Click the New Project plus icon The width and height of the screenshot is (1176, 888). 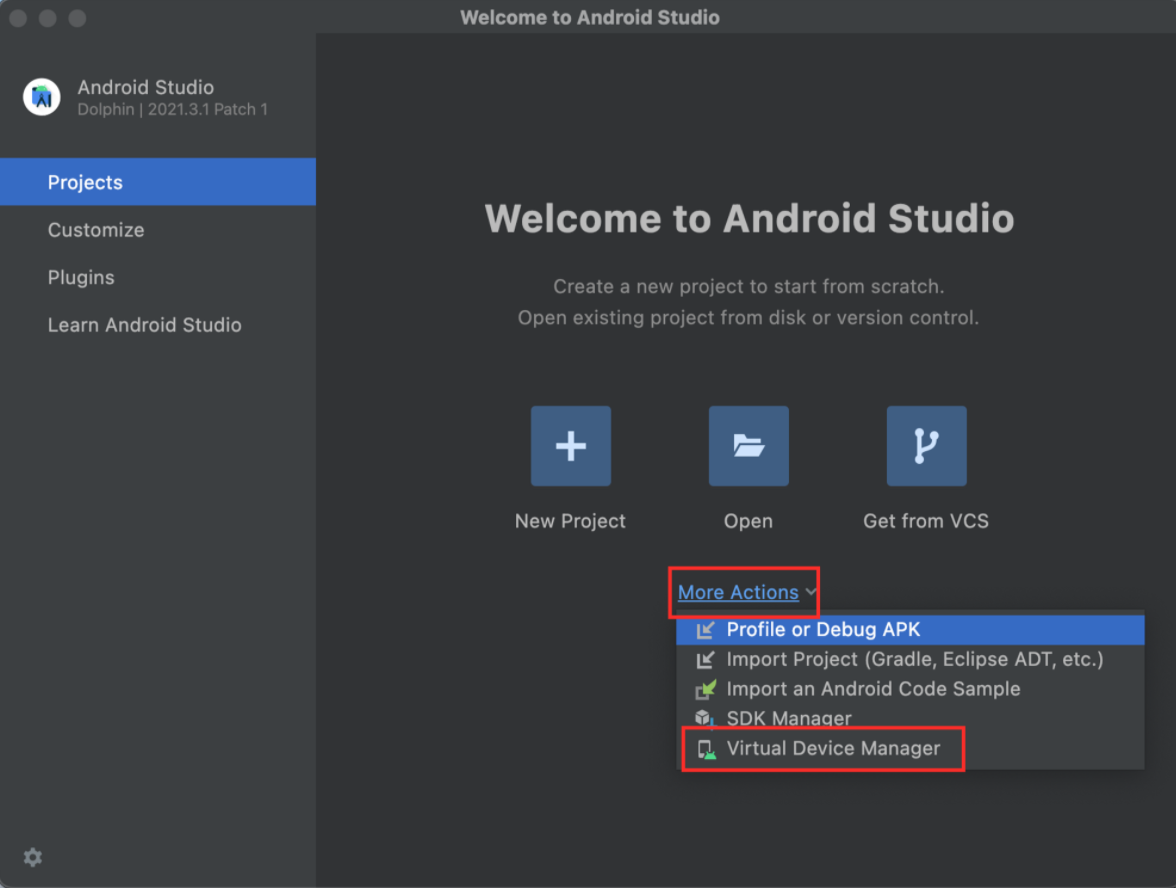(571, 446)
